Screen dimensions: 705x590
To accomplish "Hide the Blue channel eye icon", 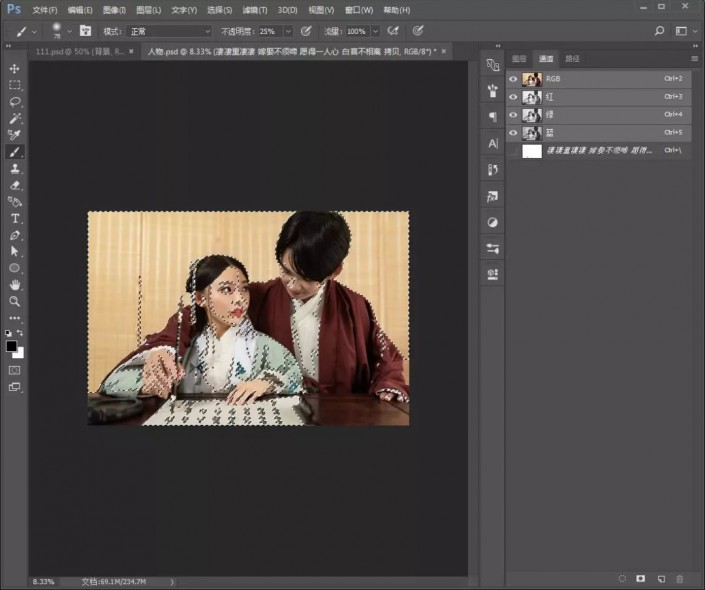I will pyautogui.click(x=513, y=133).
